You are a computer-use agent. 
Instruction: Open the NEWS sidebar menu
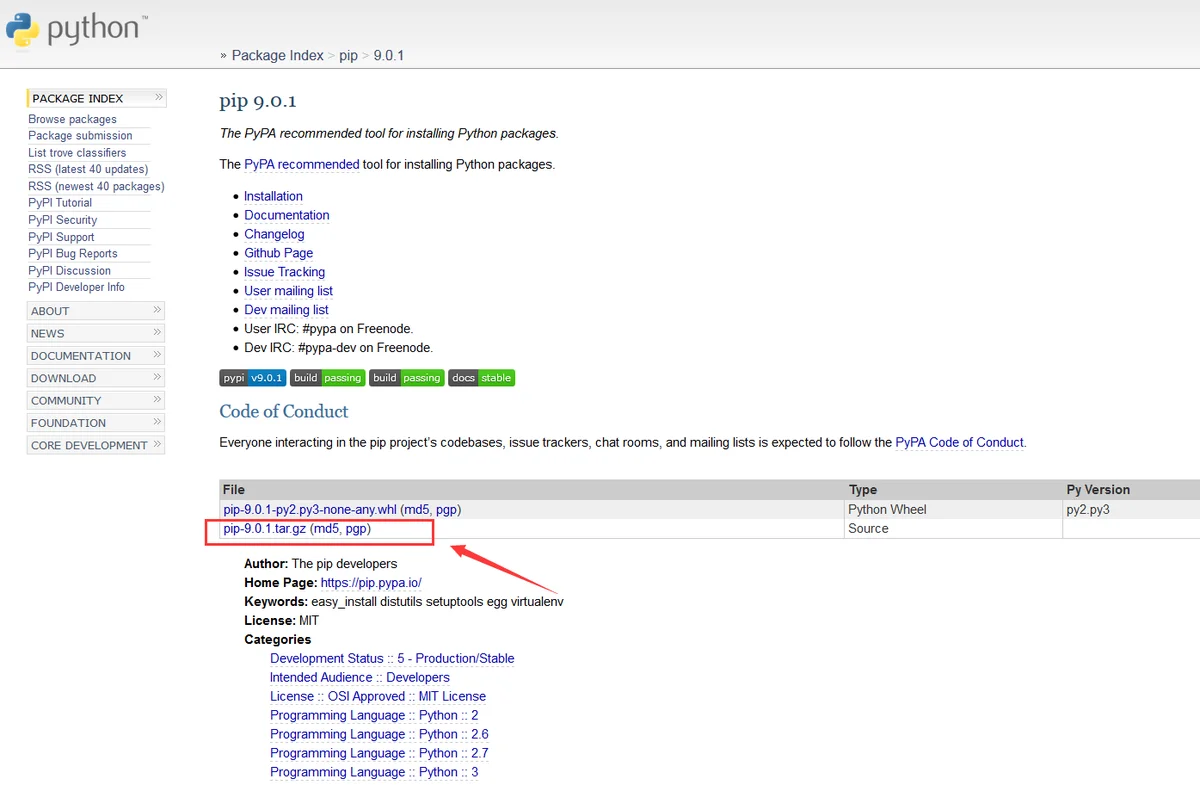(96, 333)
